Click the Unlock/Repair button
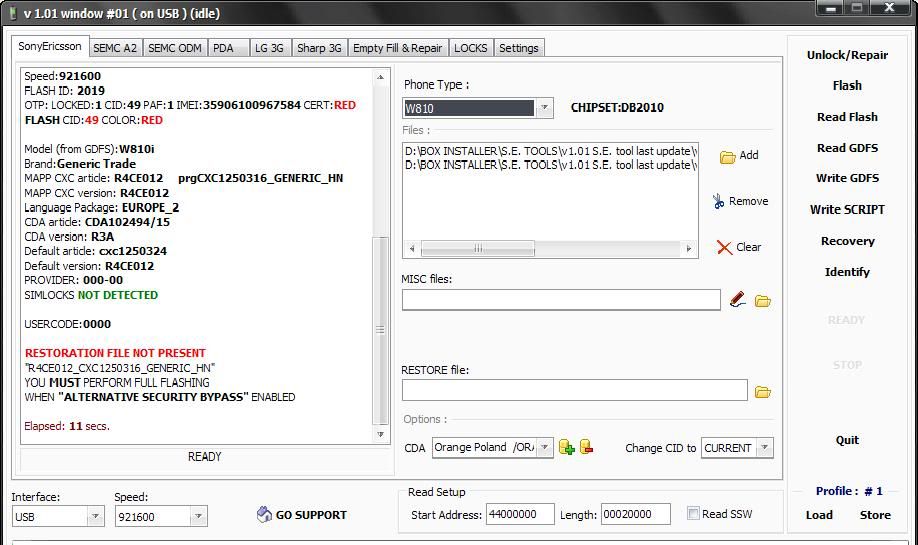This screenshot has width=918, height=545. 847,55
